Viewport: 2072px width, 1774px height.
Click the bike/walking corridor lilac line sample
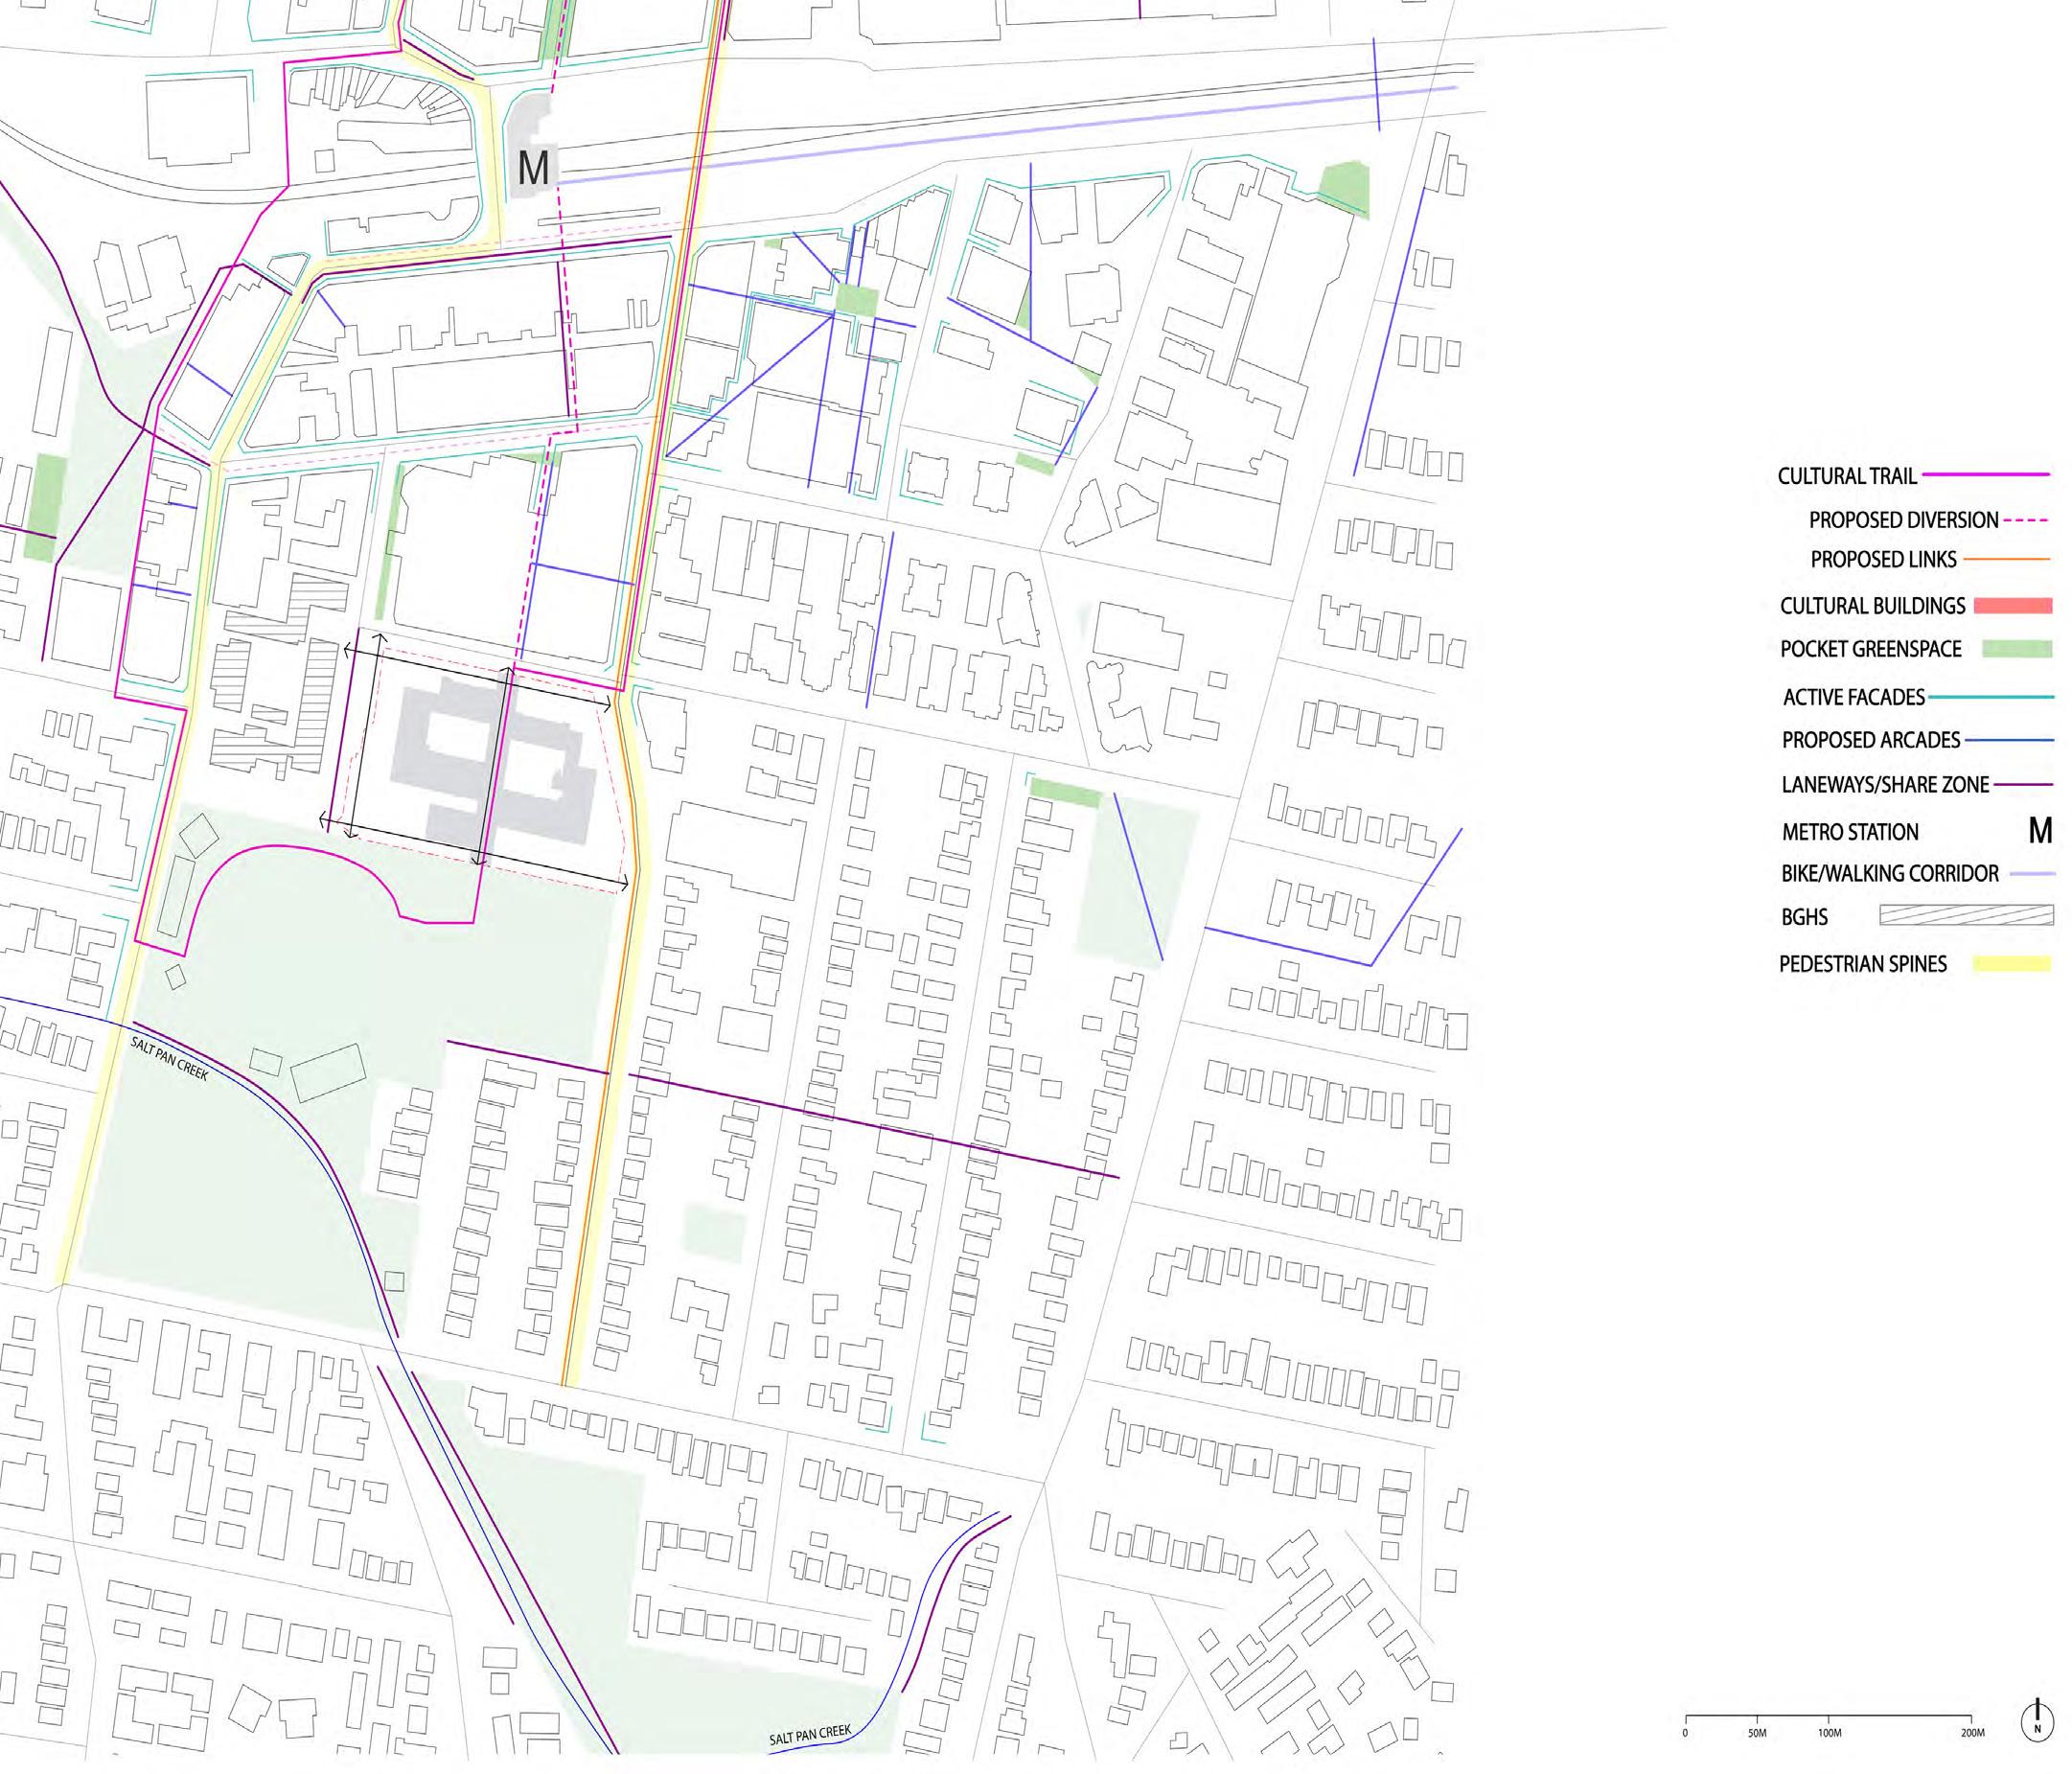tap(2032, 873)
